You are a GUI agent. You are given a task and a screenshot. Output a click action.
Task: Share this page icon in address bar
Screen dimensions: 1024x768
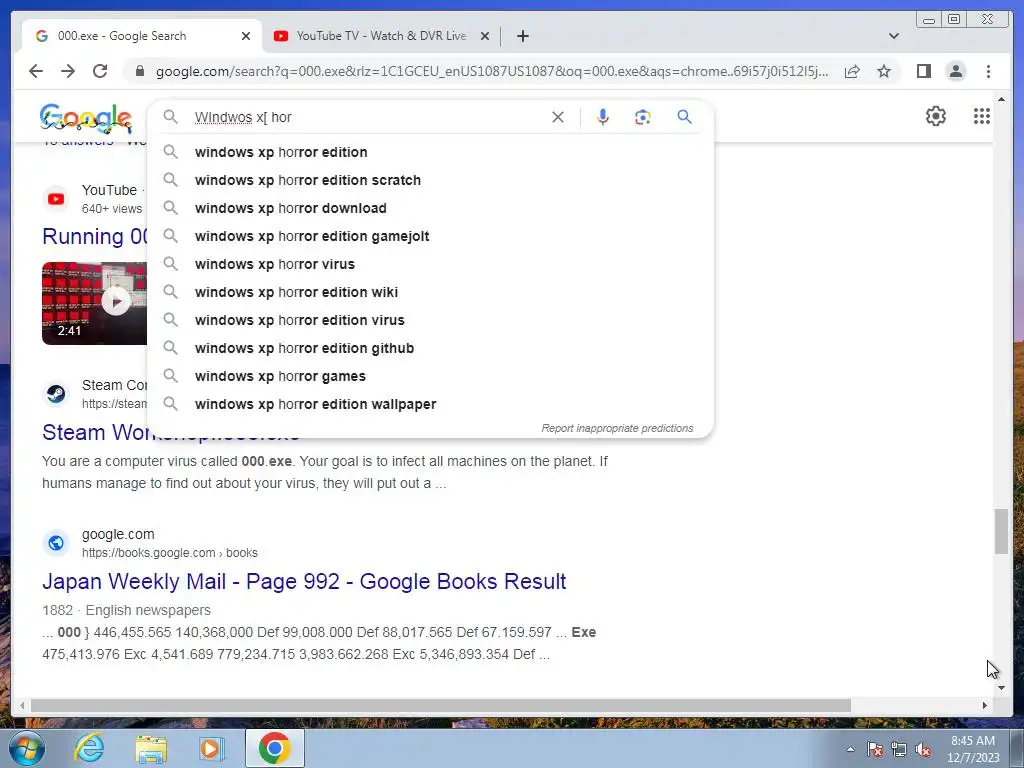(x=852, y=71)
